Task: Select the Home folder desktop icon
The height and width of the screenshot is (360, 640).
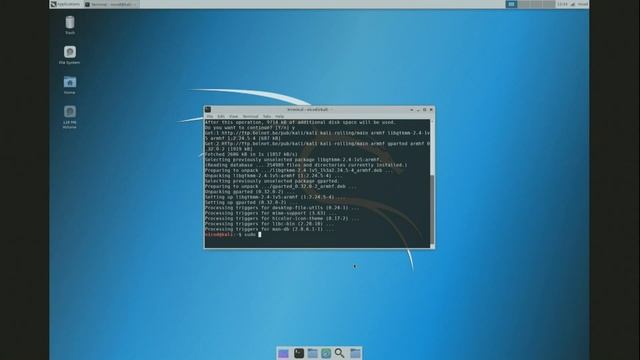Action: (69, 85)
